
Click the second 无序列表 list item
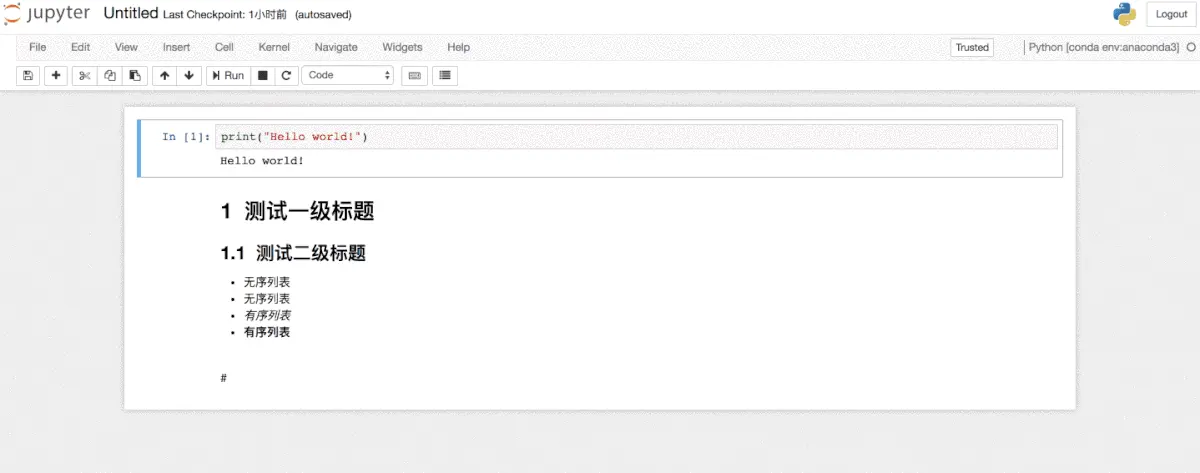pyautogui.click(x=267, y=299)
